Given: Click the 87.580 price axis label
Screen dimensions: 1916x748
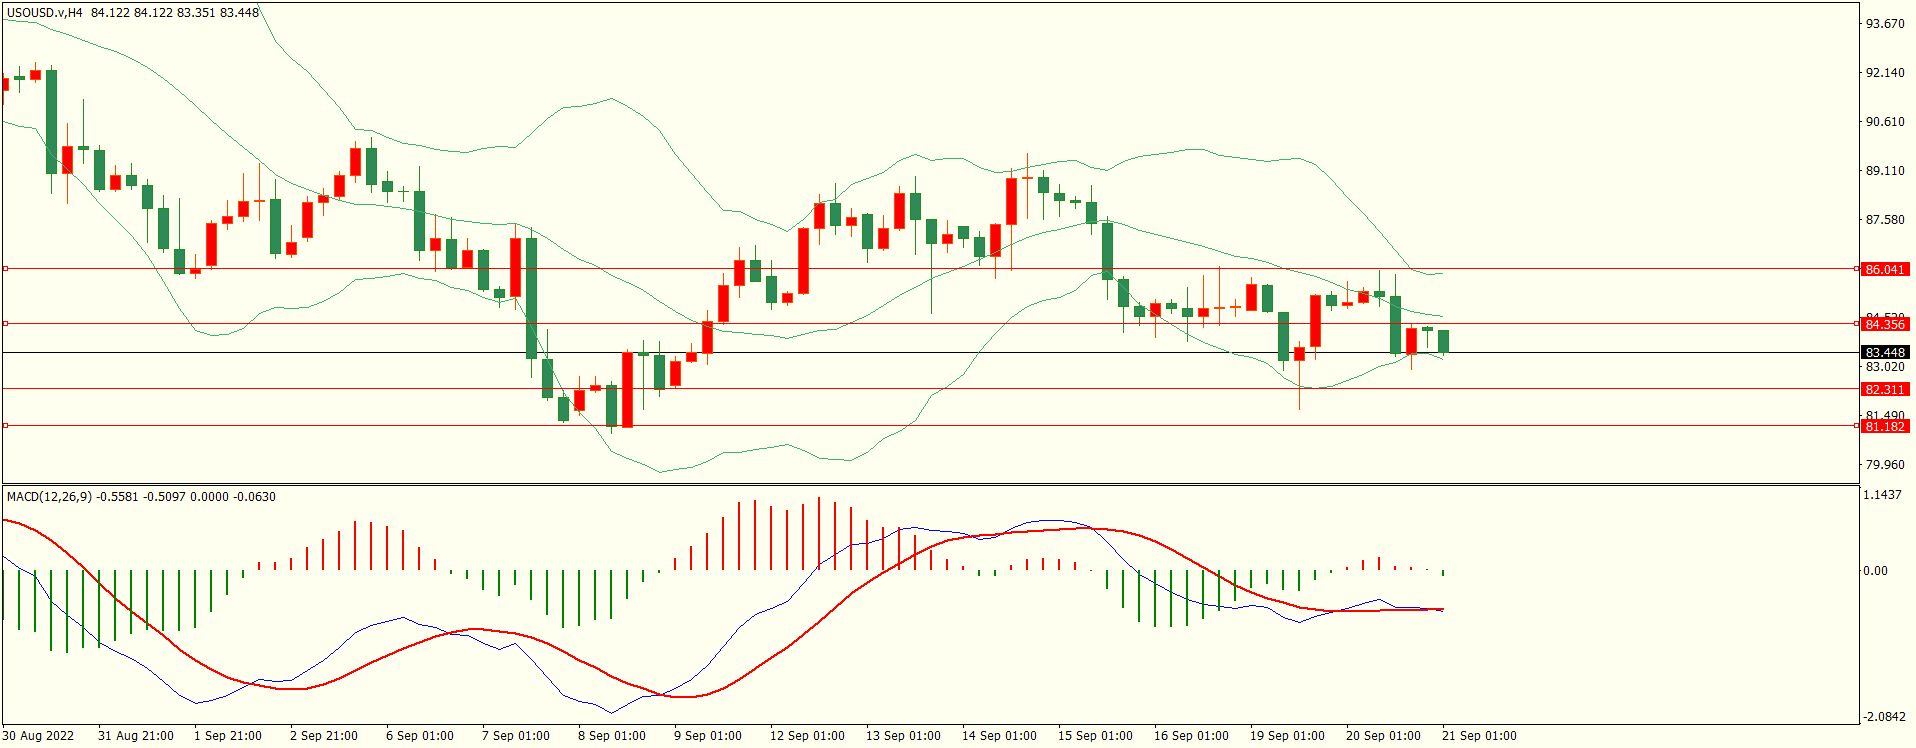Looking at the screenshot, I should coord(1885,220).
